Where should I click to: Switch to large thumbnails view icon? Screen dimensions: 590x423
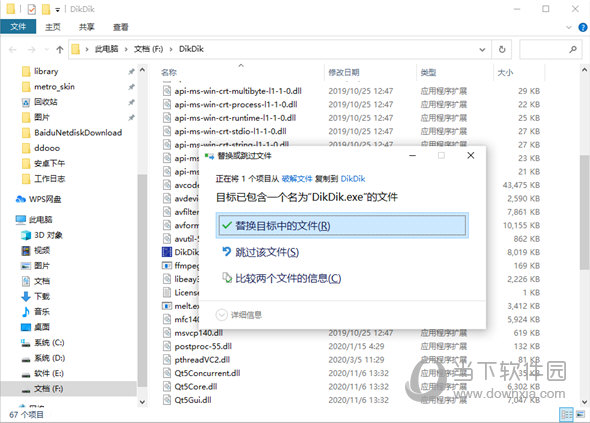(x=581, y=414)
